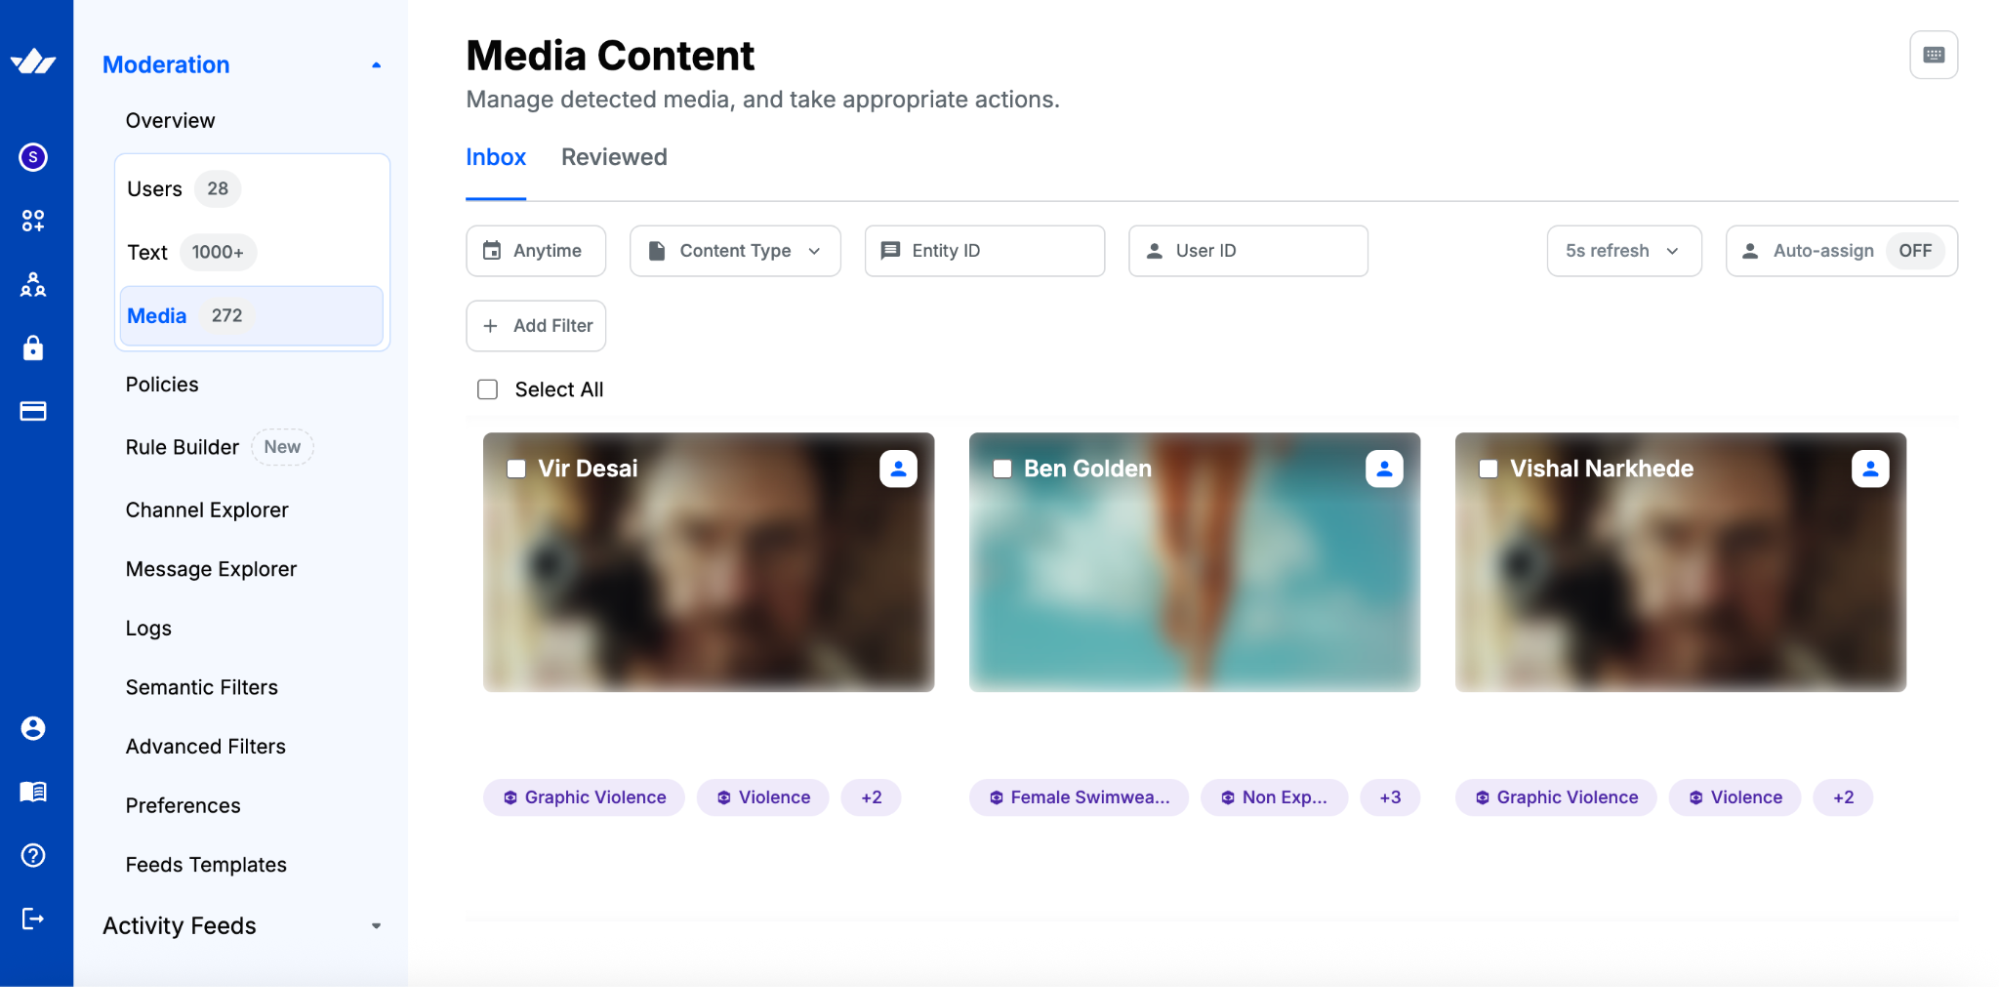This screenshot has width=1999, height=987.
Task: Click the user icon on Ben Golden's card
Action: (x=1384, y=467)
